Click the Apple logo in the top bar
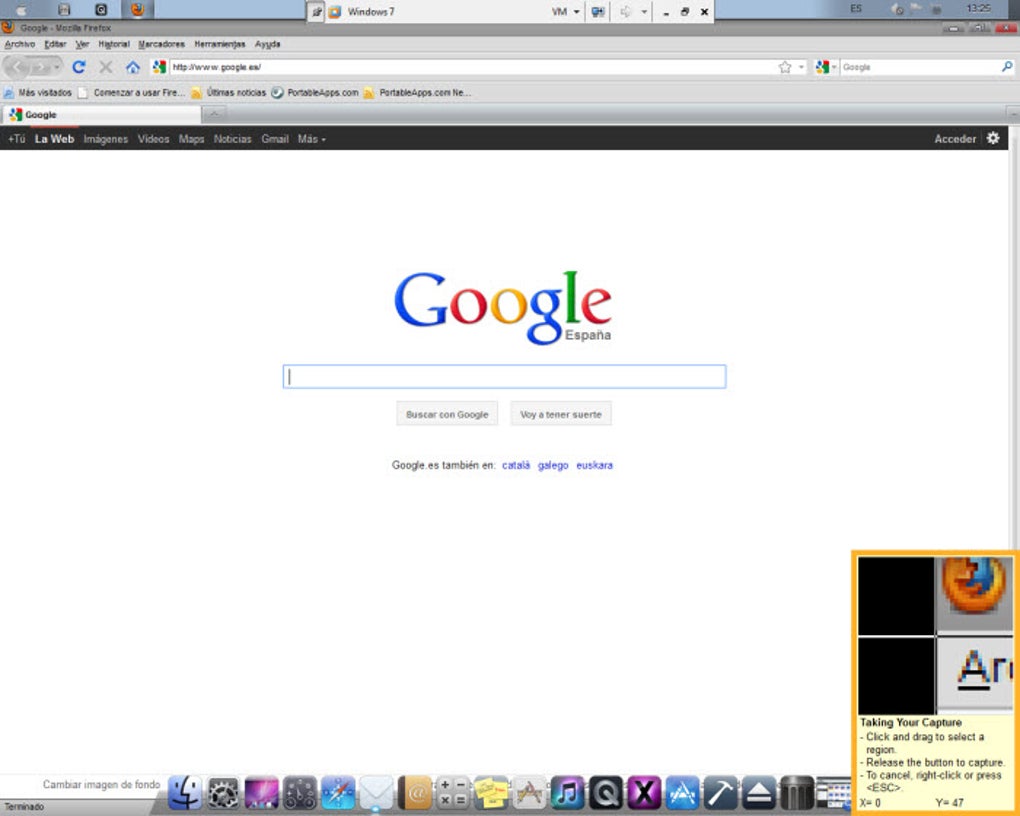 click(22, 9)
